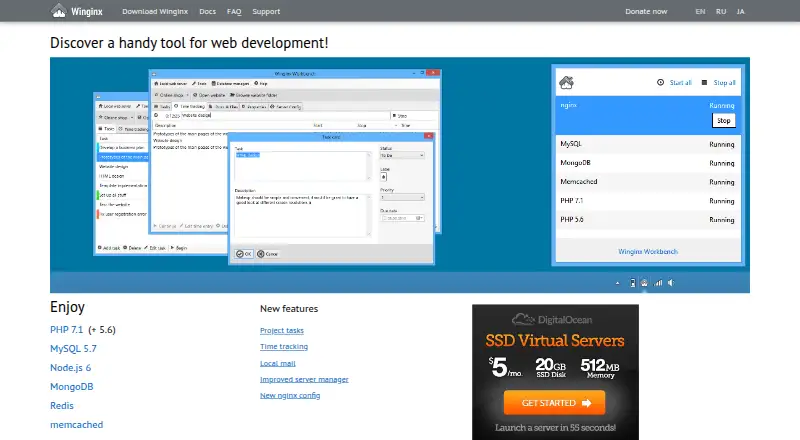800x440 pixels.
Task: Click the PHP 7.1 link under Enjoy
Action: pyautogui.click(x=66, y=330)
